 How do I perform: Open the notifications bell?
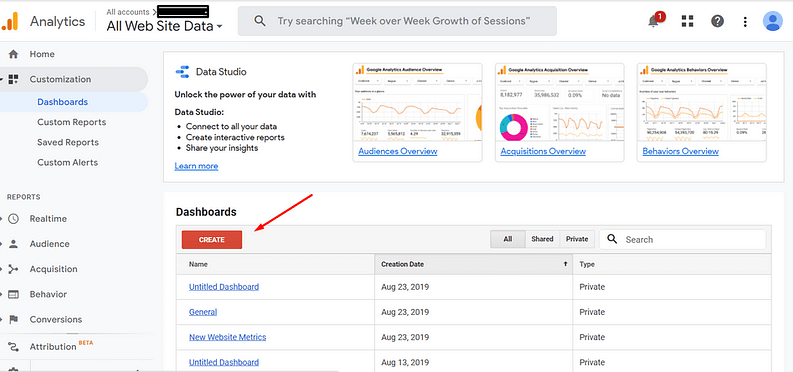point(653,21)
